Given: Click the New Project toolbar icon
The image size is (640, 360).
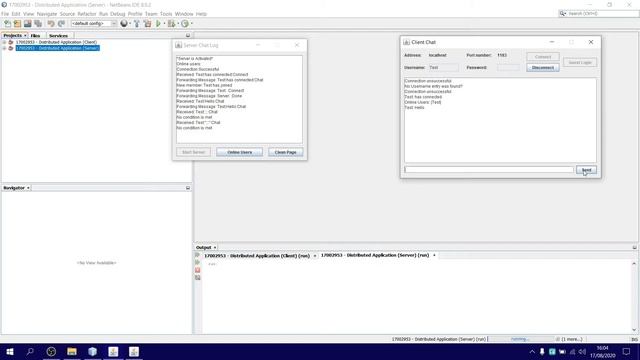Looking at the screenshot, I should pos(18,24).
